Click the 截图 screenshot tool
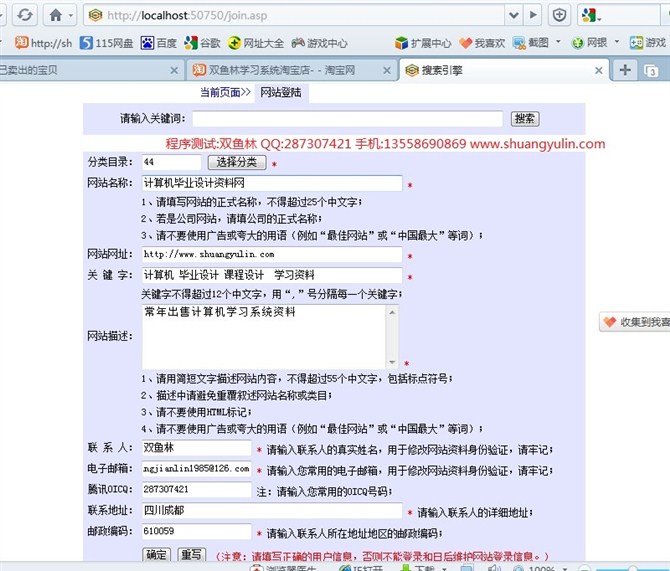The height and width of the screenshot is (571, 670). 531,43
